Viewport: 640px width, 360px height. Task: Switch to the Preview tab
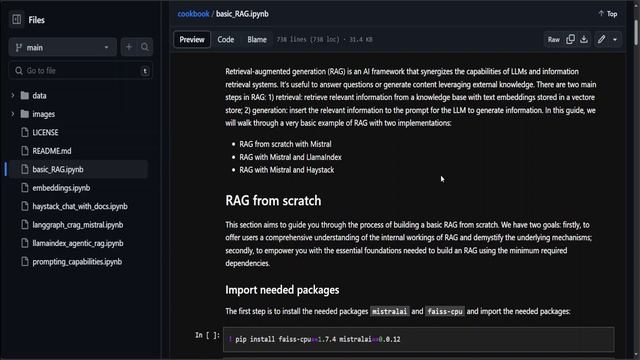pyautogui.click(x=192, y=40)
